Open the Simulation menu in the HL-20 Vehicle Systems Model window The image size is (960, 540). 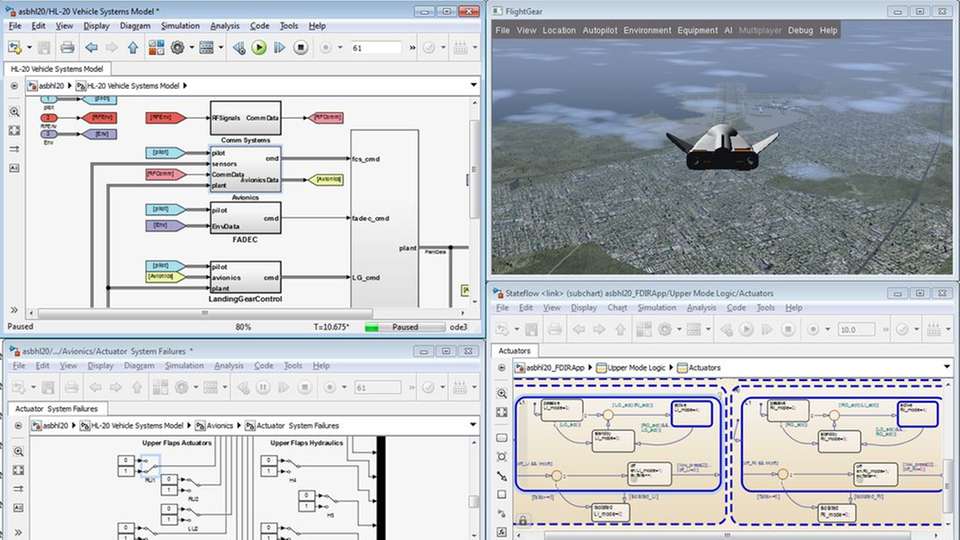pyautogui.click(x=180, y=26)
